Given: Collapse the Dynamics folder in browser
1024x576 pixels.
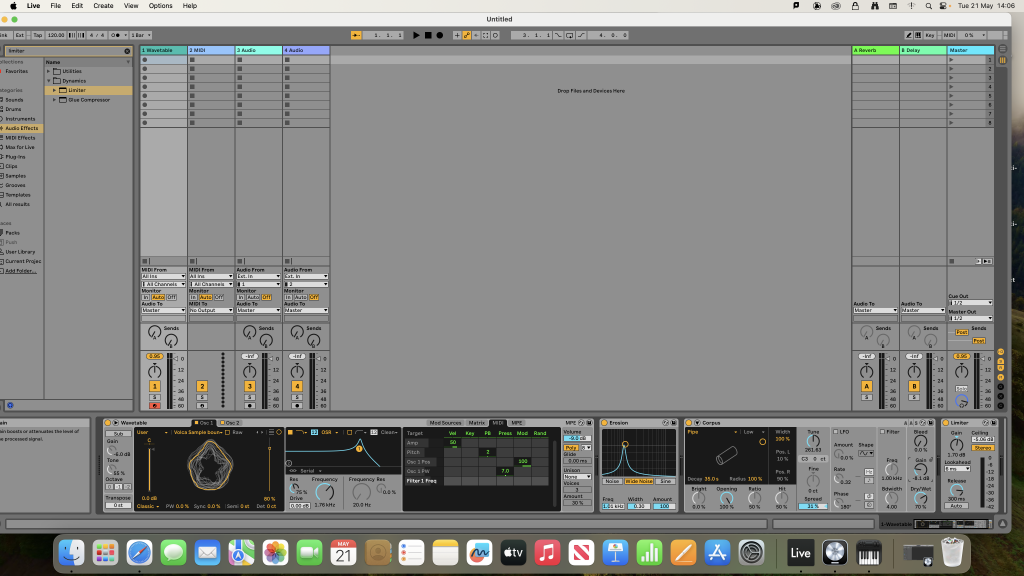Looking at the screenshot, I should (48, 81).
